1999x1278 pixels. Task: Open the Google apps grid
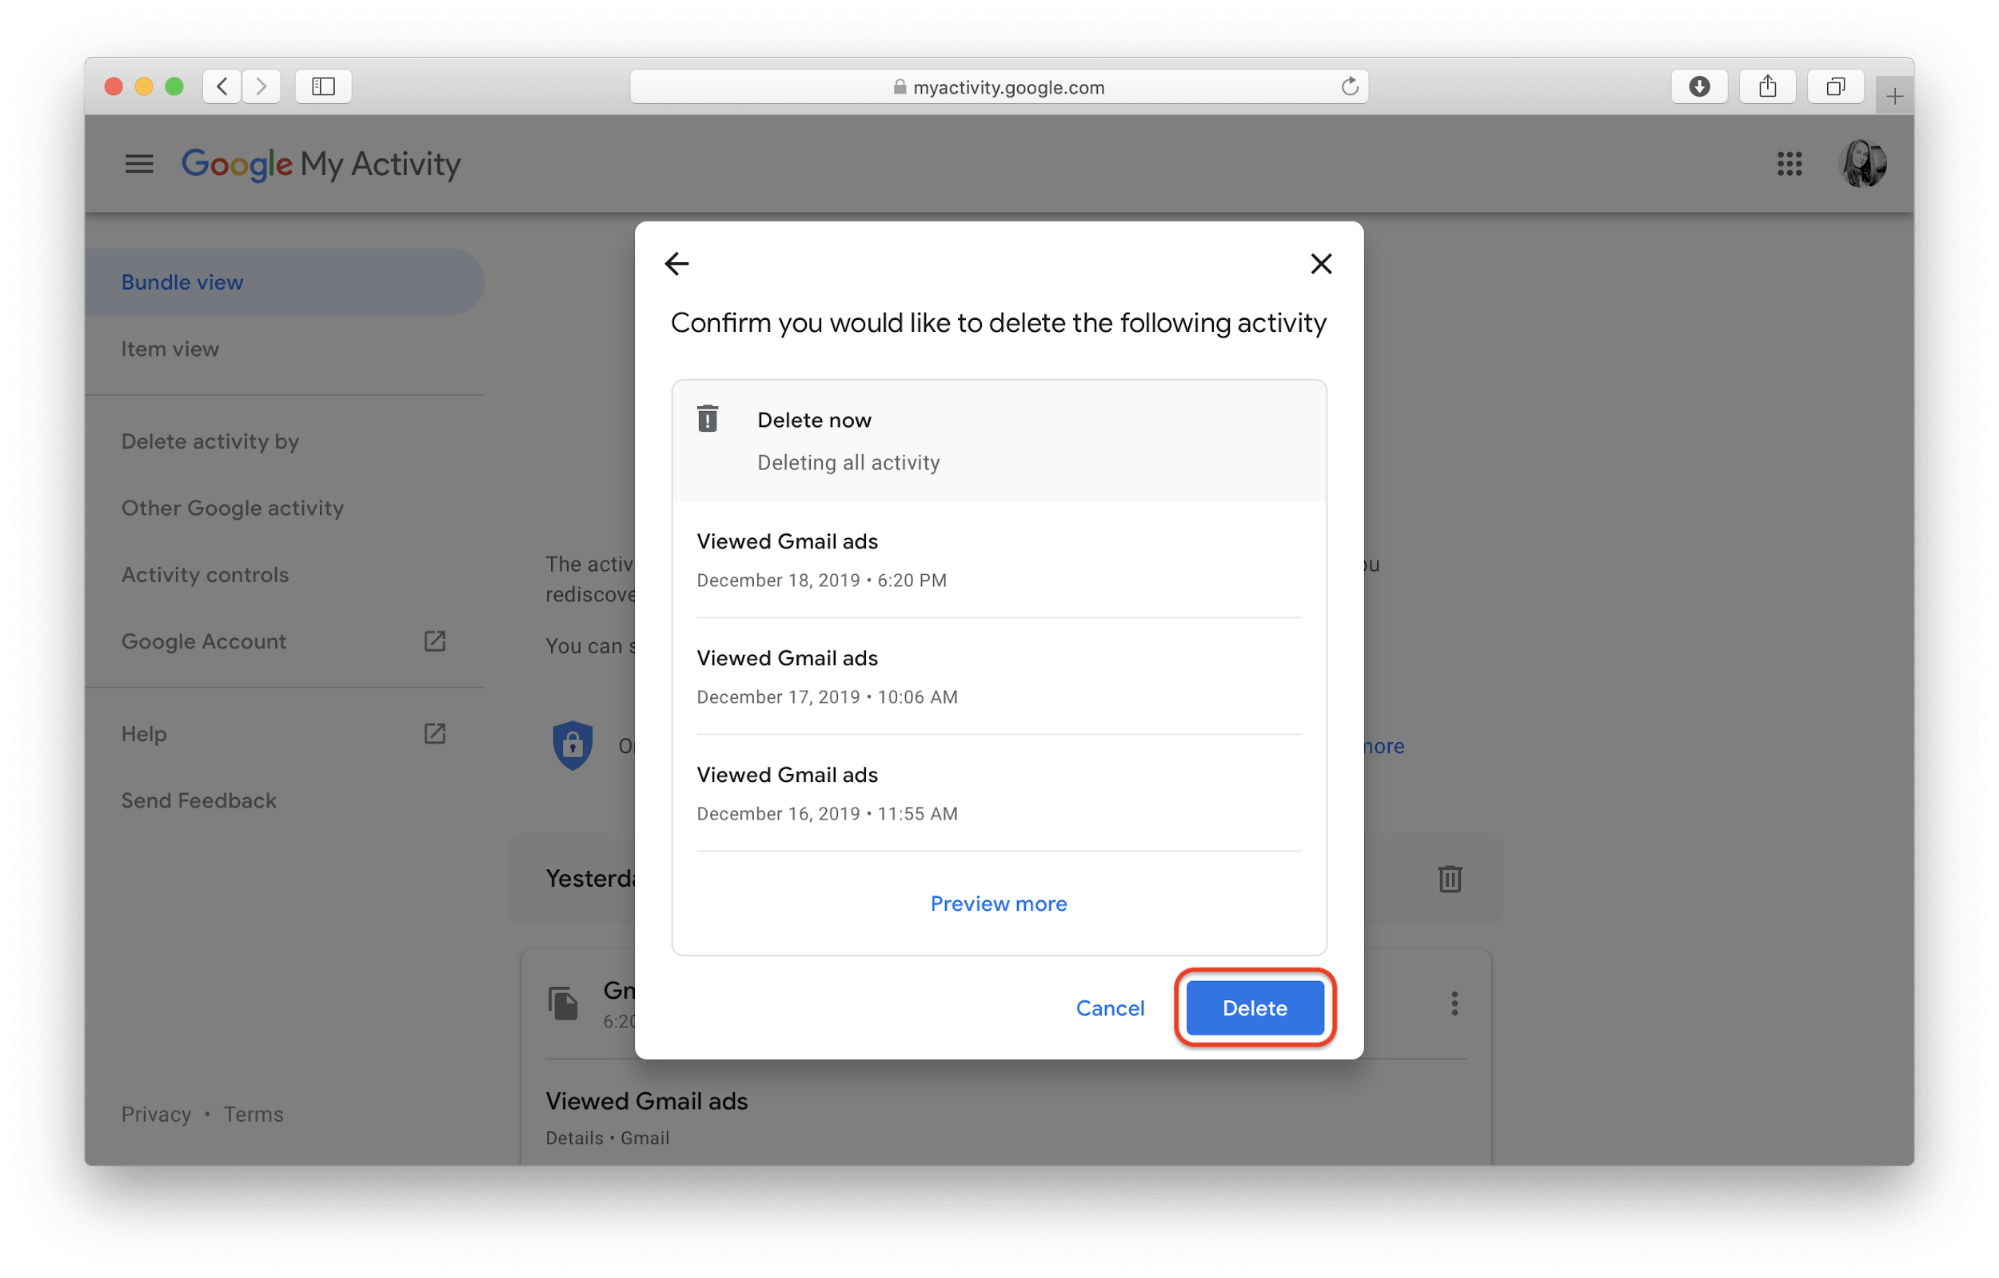[1789, 164]
